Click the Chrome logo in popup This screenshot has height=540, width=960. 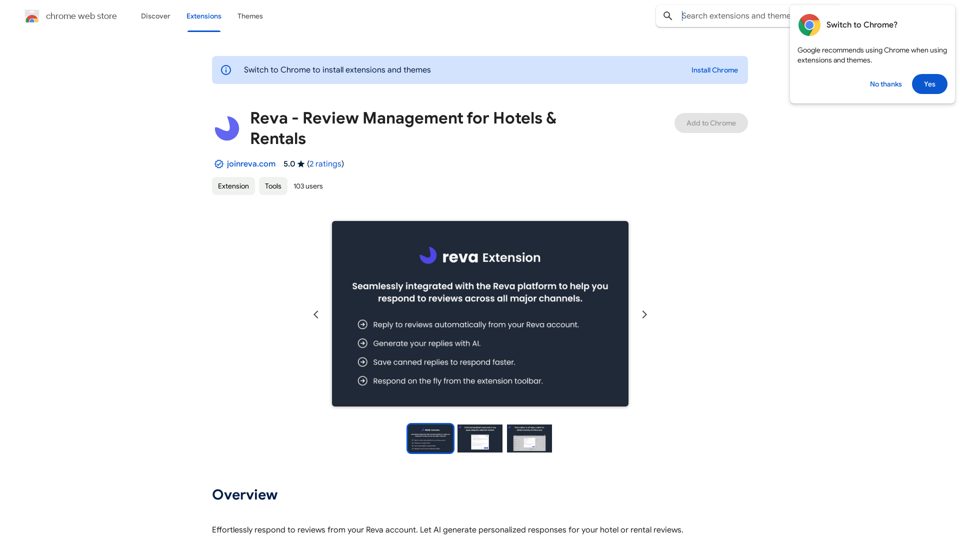809,25
